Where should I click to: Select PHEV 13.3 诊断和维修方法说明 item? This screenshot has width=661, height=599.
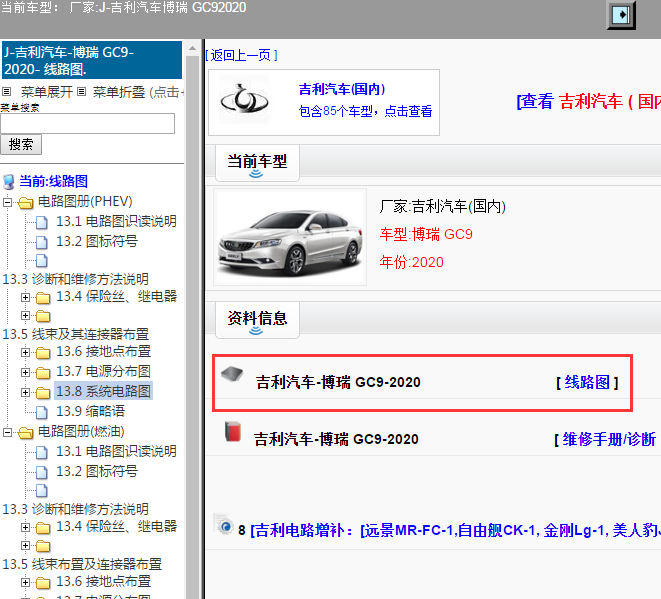pos(75,279)
